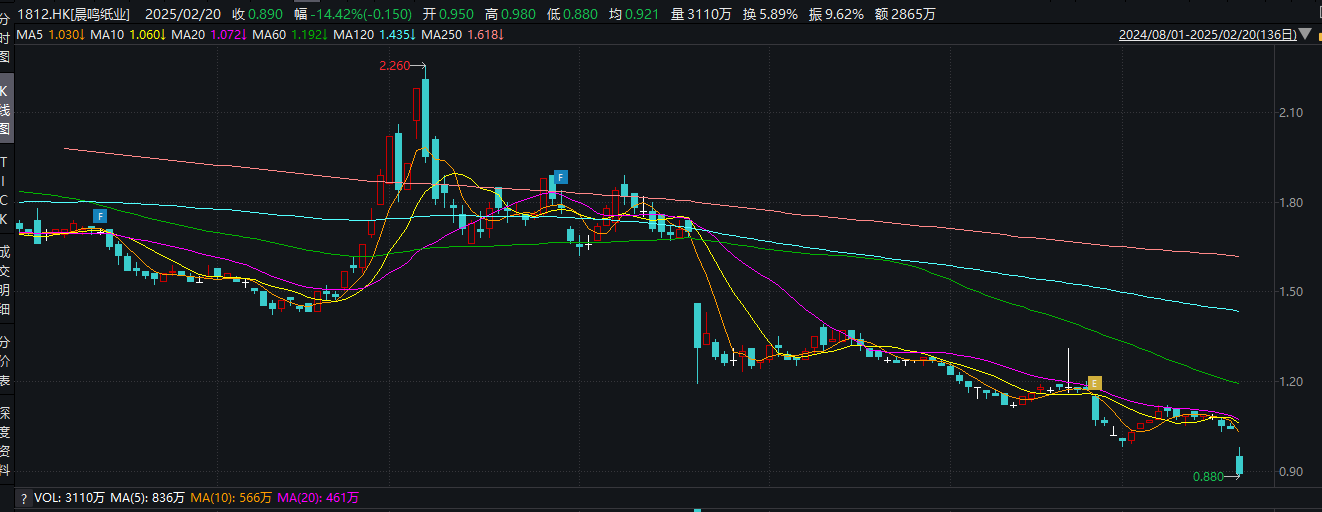Click the blue F marker near the chart's left edge

tap(99, 216)
